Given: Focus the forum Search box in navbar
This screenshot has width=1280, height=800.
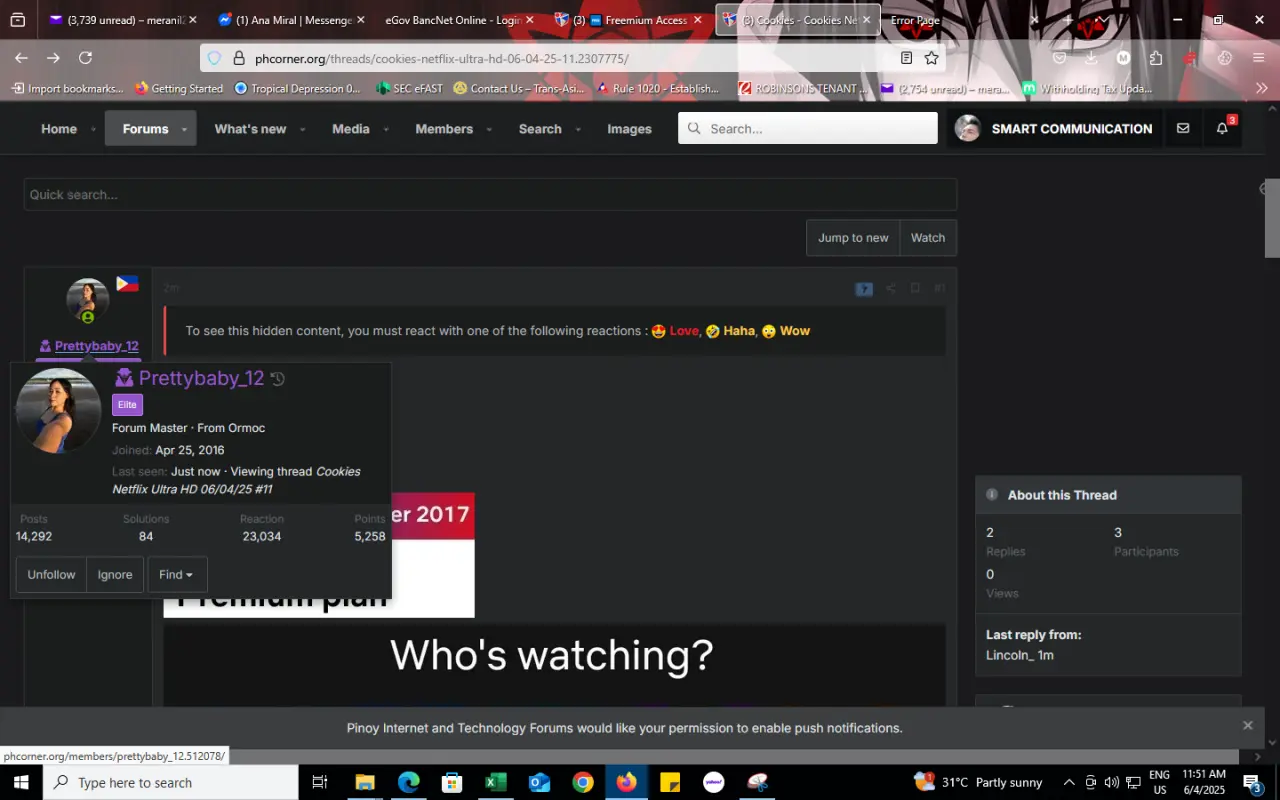Looking at the screenshot, I should click(x=808, y=128).
